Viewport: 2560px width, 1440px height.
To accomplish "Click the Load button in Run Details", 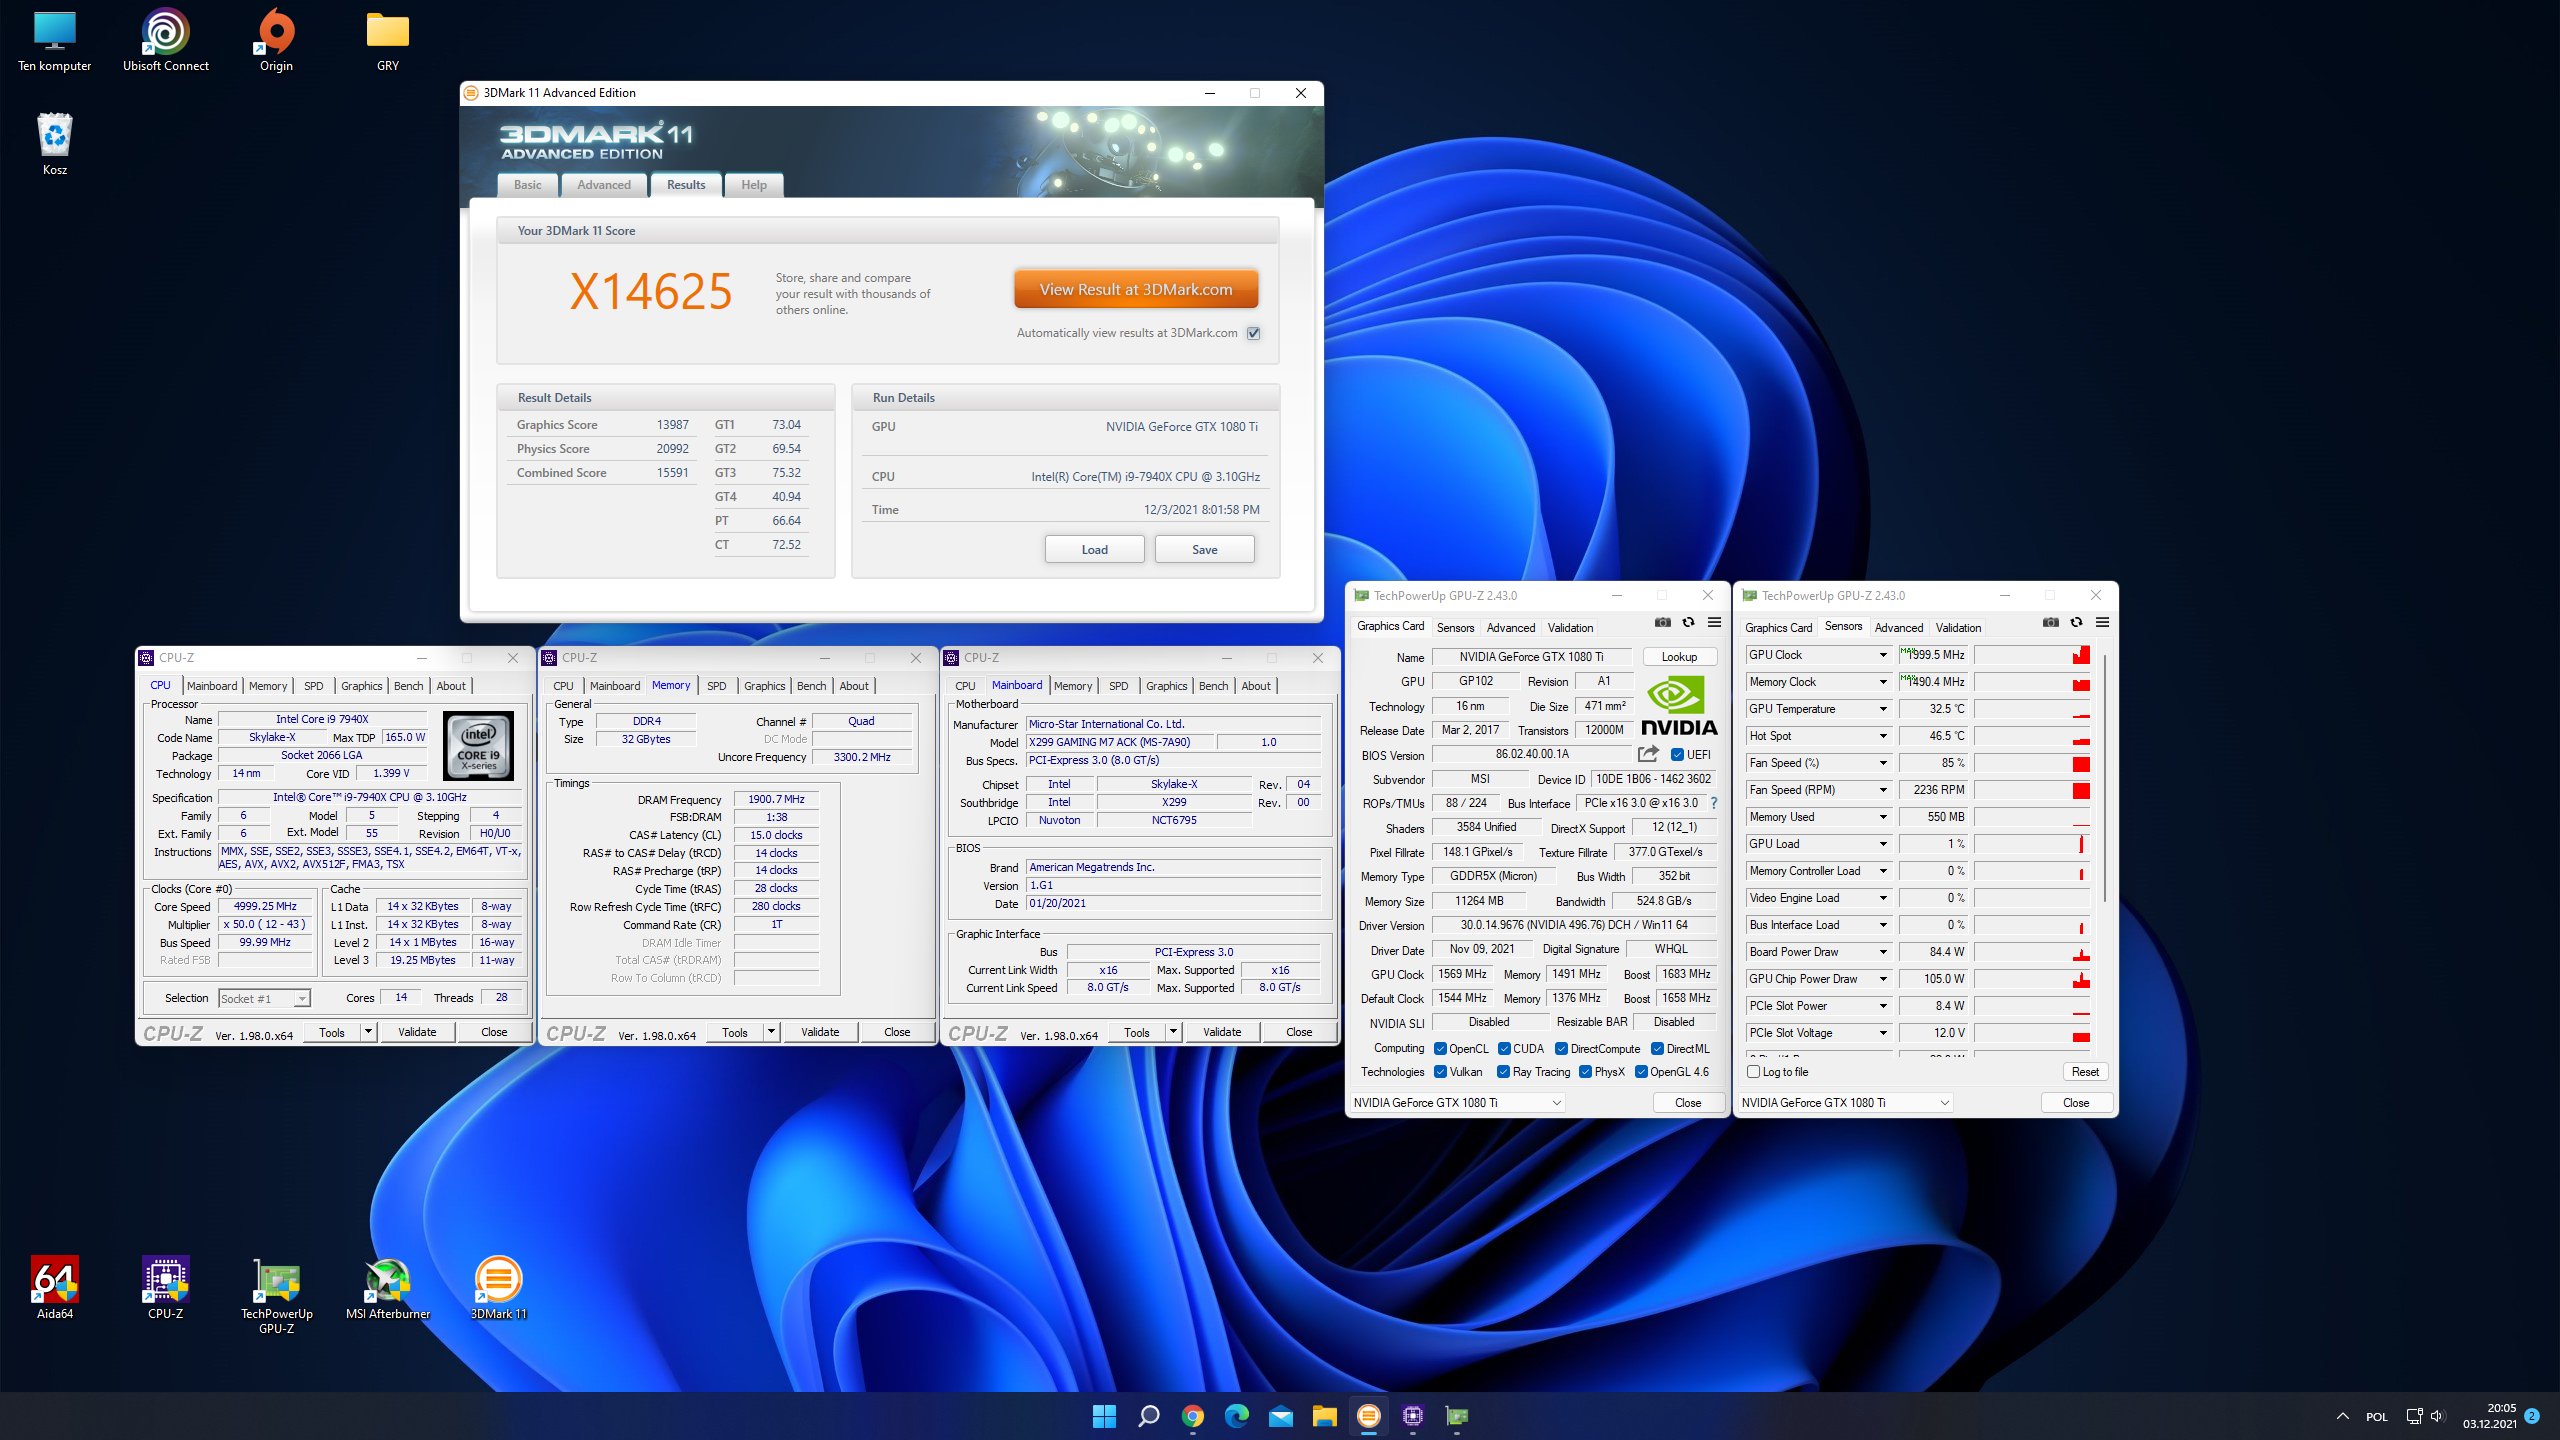I will 1094,549.
